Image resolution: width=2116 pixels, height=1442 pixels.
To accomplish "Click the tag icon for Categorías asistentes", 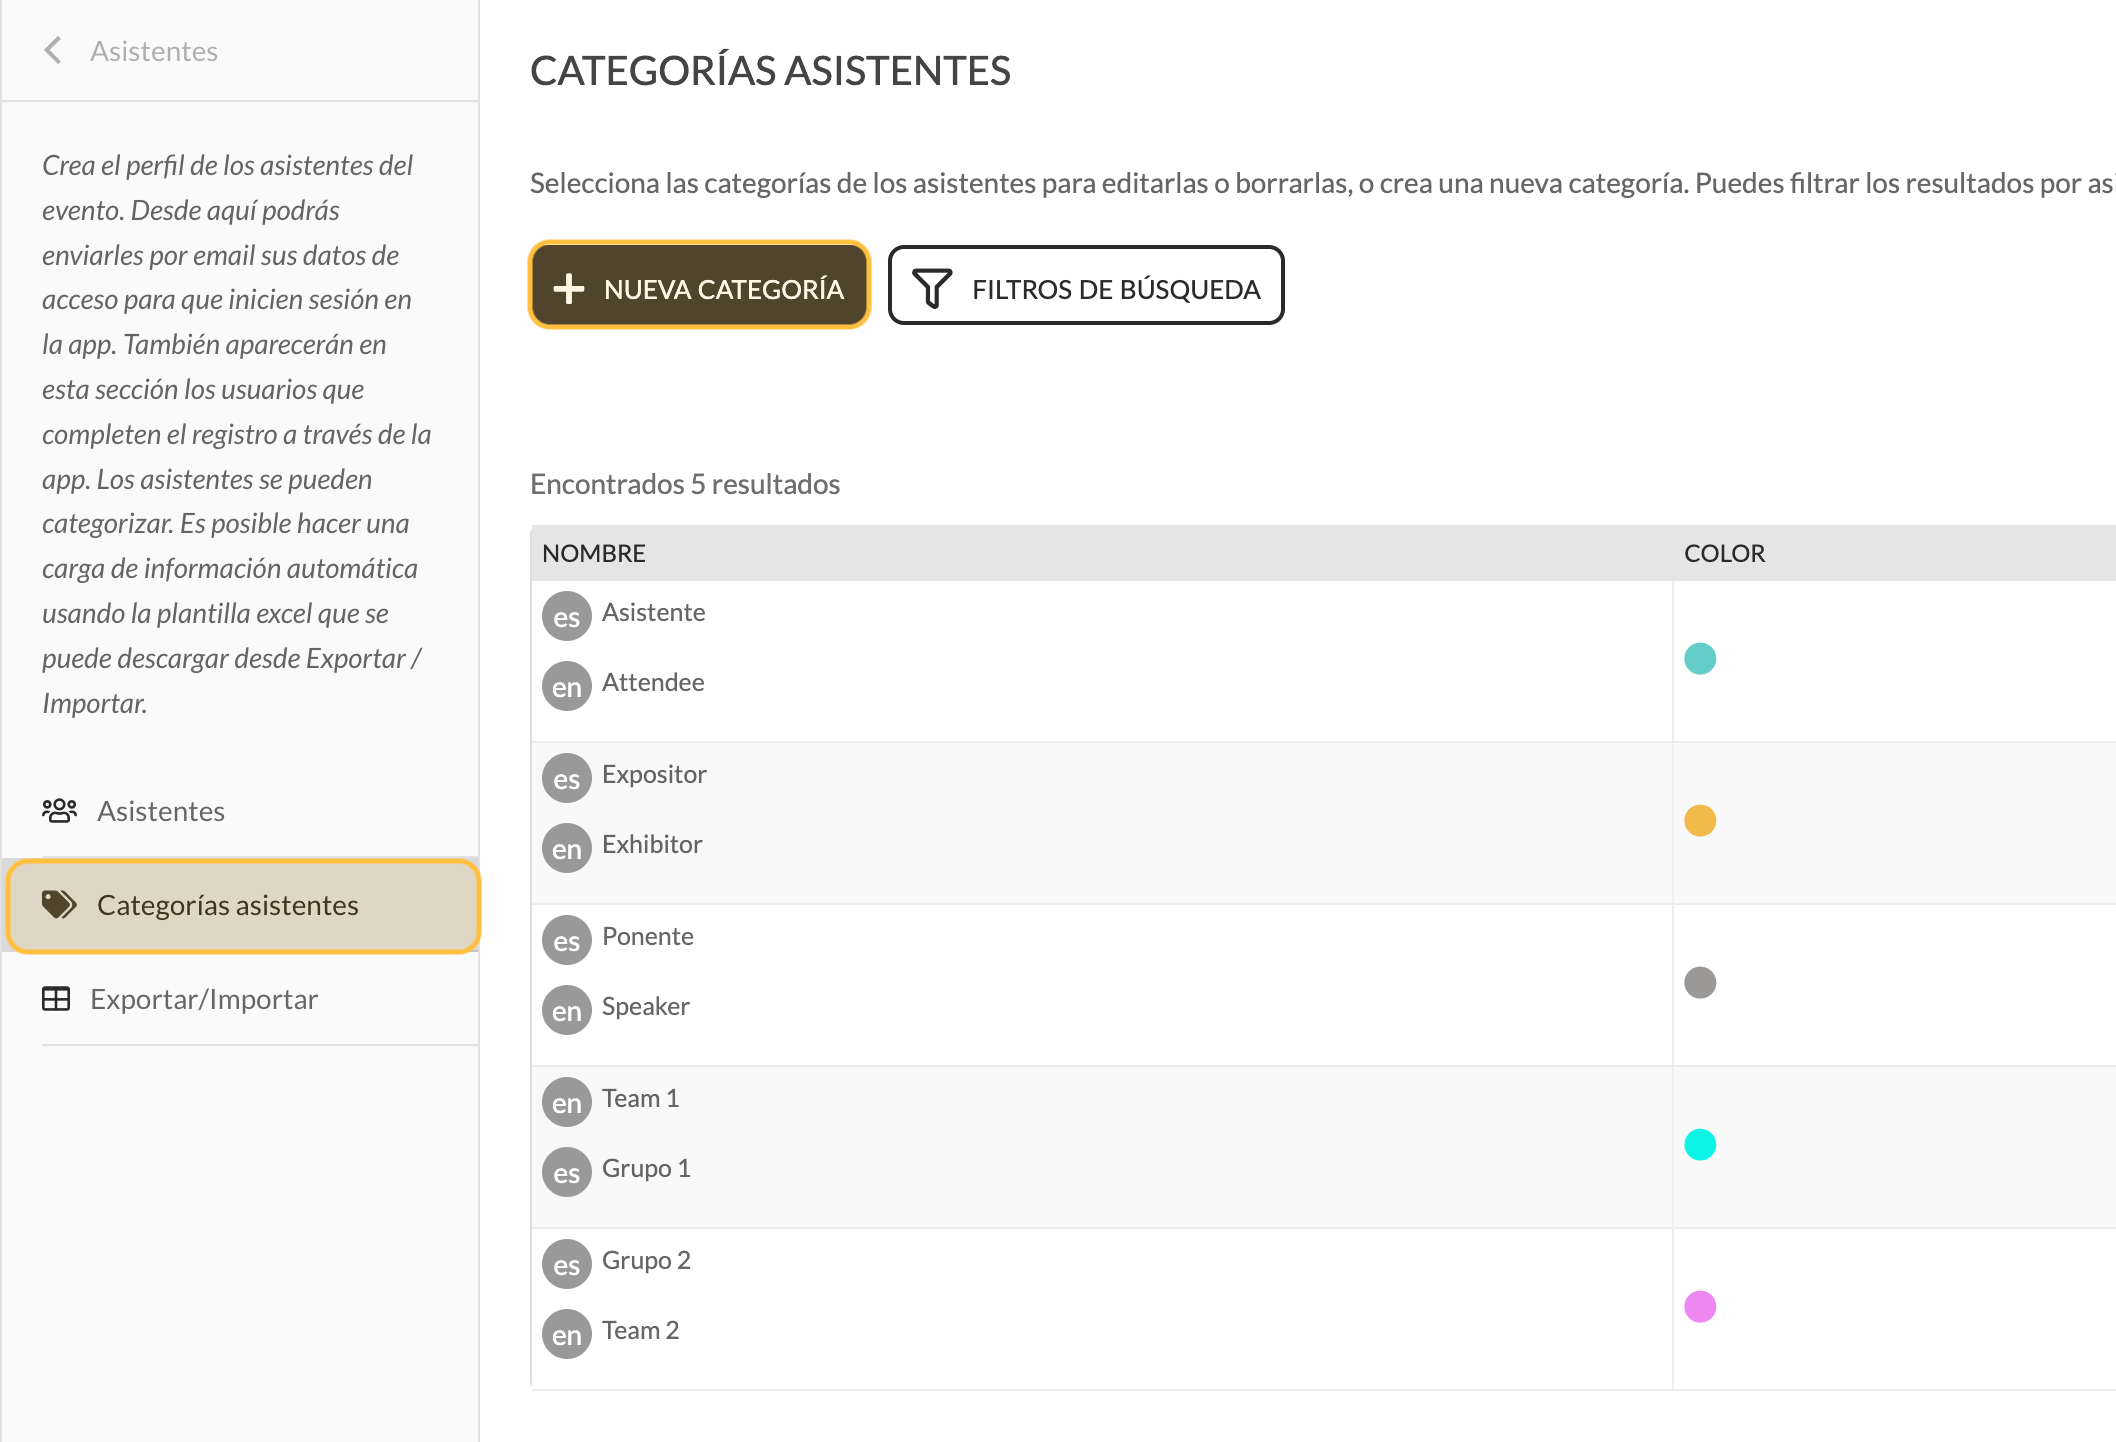I will click(x=59, y=904).
